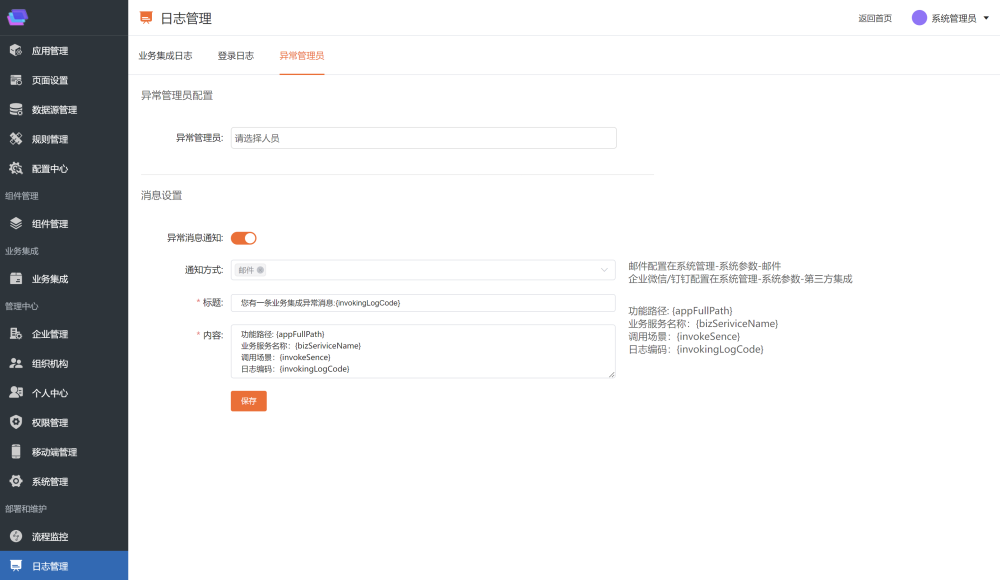Click the 返回首页 link
Viewport: 1000px width, 580px height.
(874, 18)
